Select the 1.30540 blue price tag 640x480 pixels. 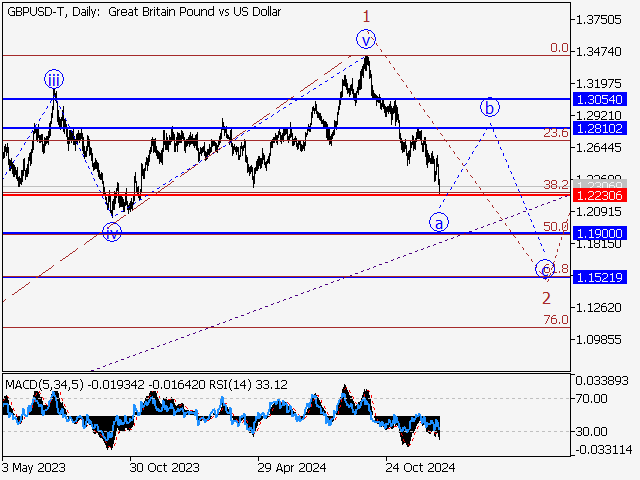(600, 100)
